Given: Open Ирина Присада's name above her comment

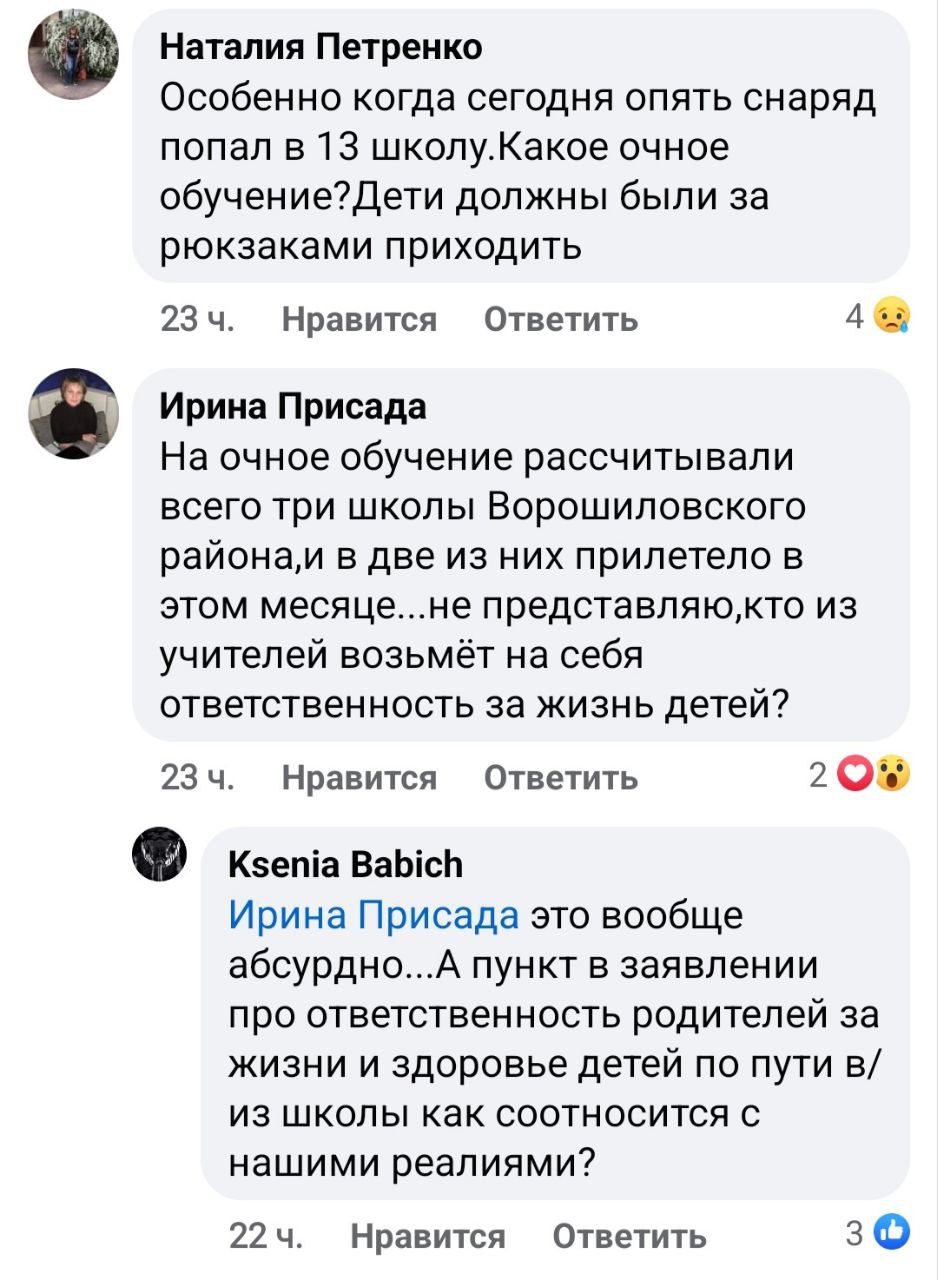Looking at the screenshot, I should click(293, 406).
